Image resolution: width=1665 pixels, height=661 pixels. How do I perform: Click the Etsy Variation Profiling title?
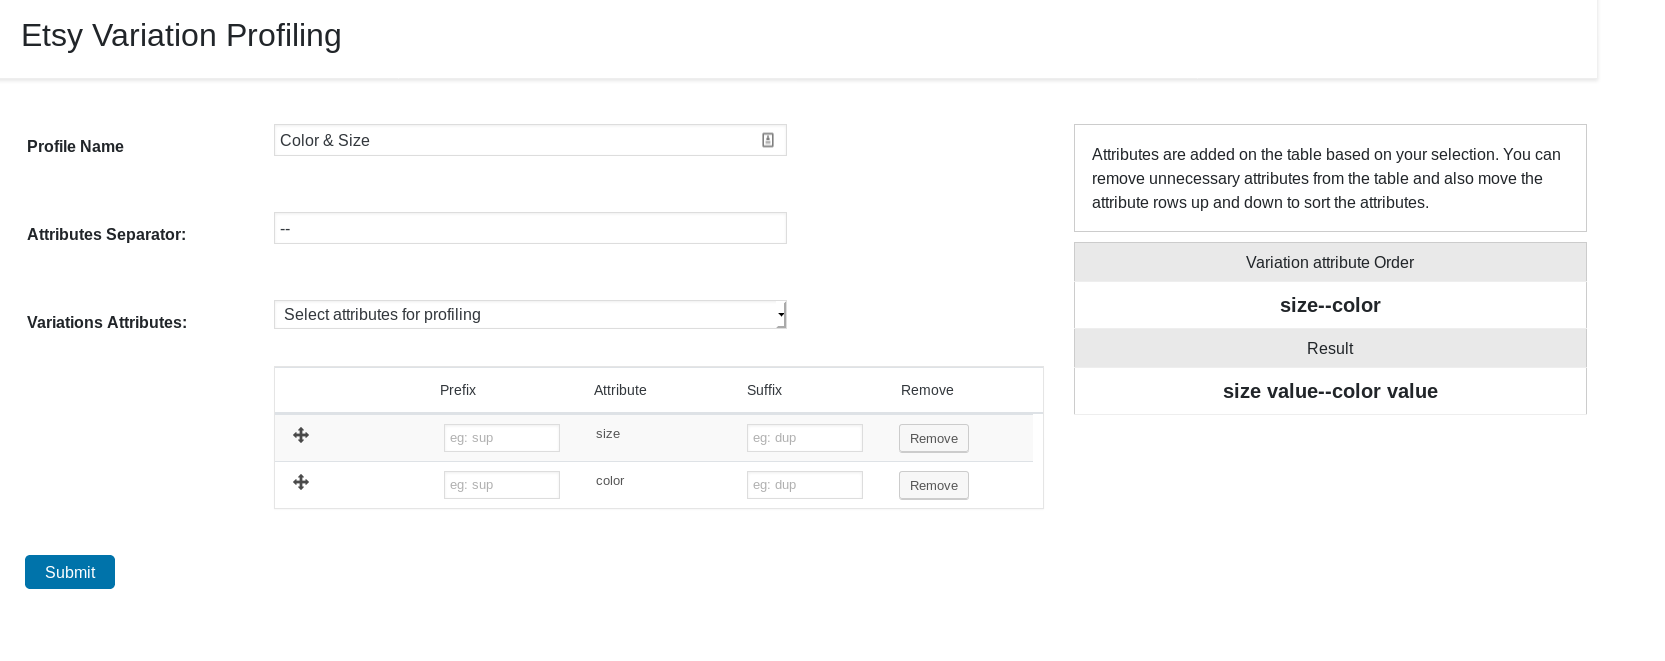181,35
